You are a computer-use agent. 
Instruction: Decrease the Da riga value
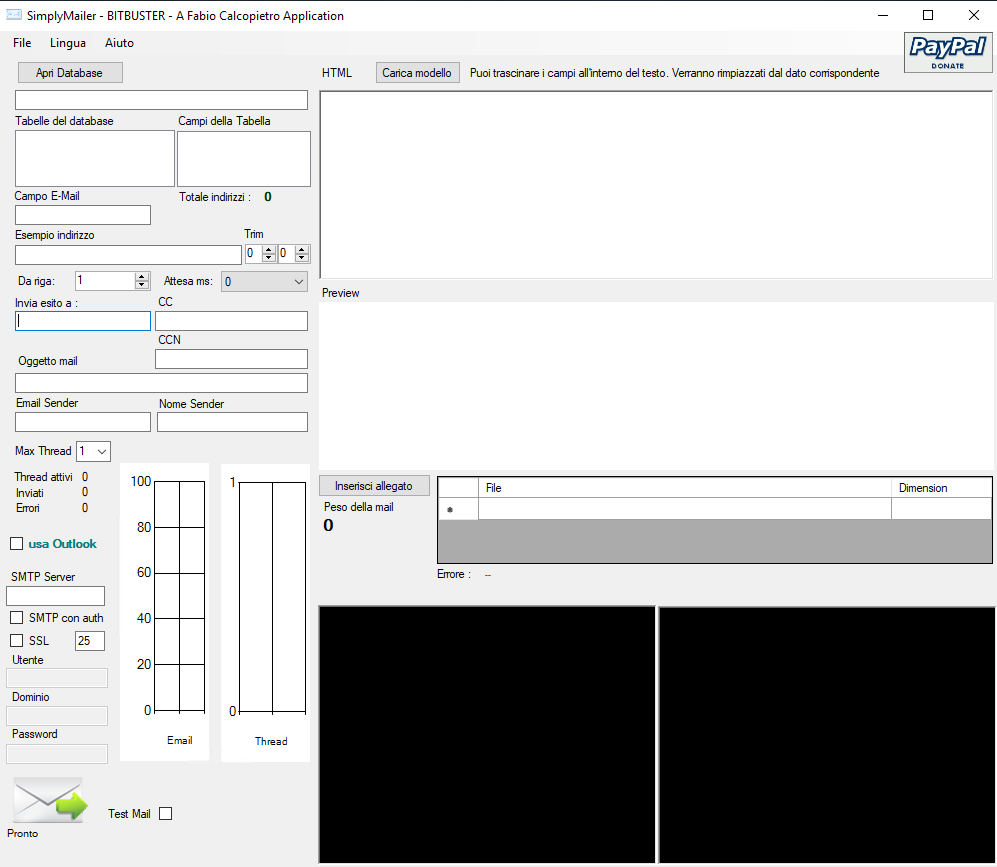pyautogui.click(x=142, y=285)
